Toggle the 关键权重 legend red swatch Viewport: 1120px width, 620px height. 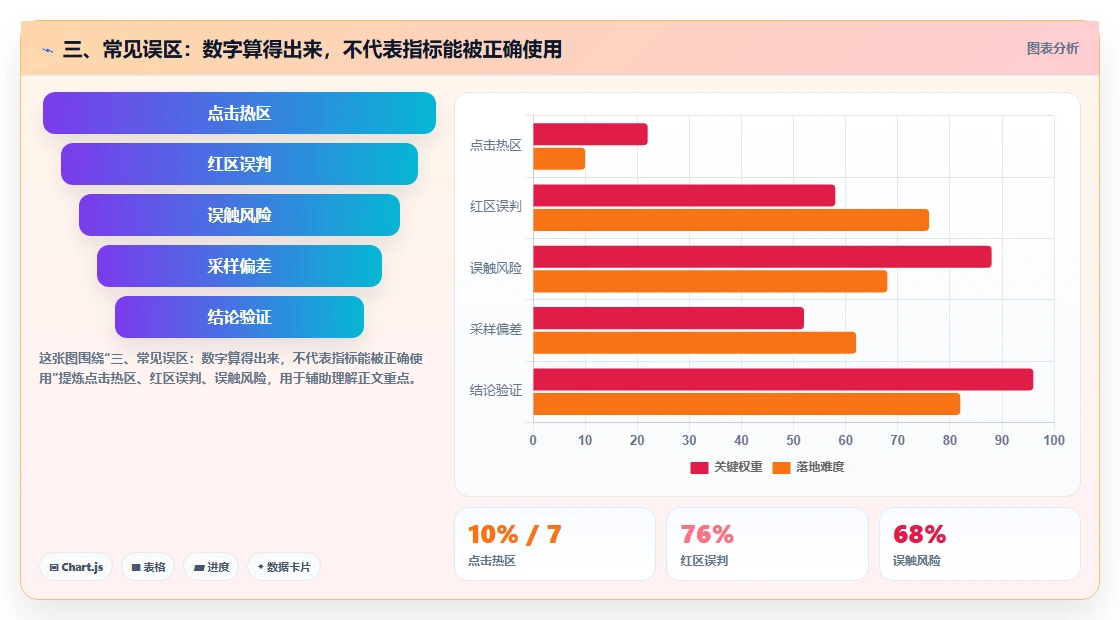[699, 467]
